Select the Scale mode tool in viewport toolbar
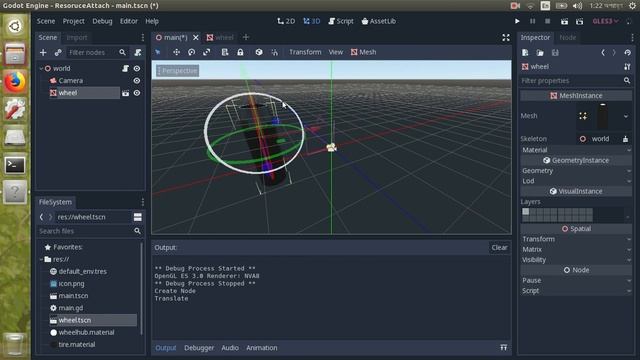 point(207,52)
